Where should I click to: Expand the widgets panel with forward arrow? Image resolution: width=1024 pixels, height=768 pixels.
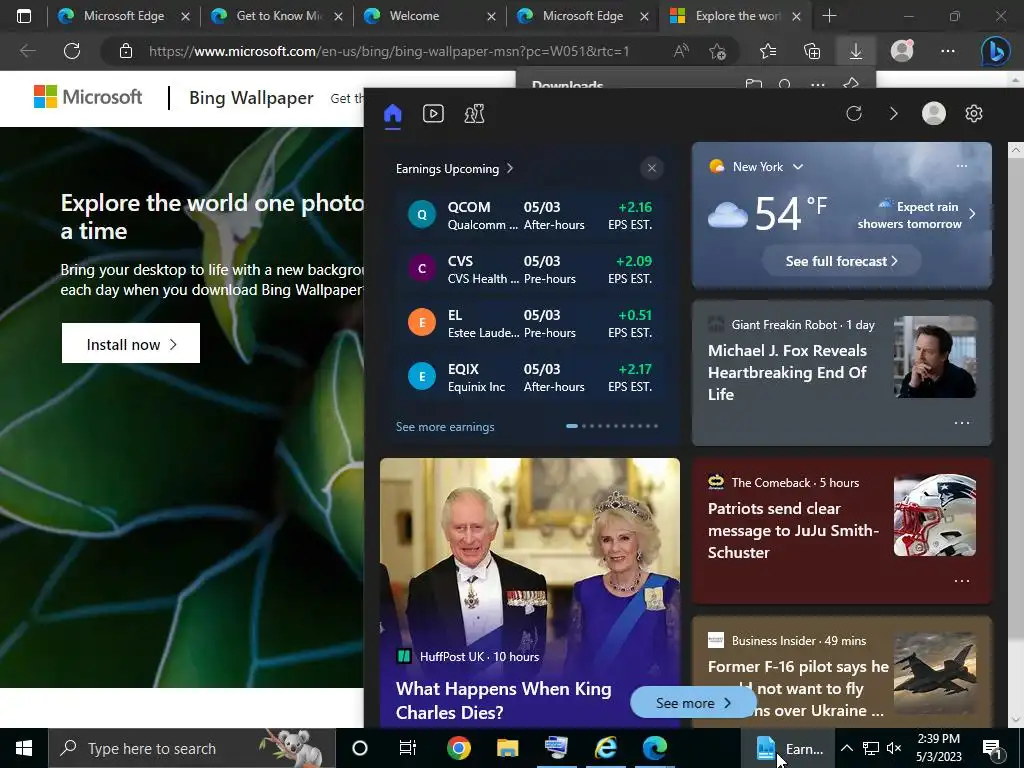click(x=893, y=114)
